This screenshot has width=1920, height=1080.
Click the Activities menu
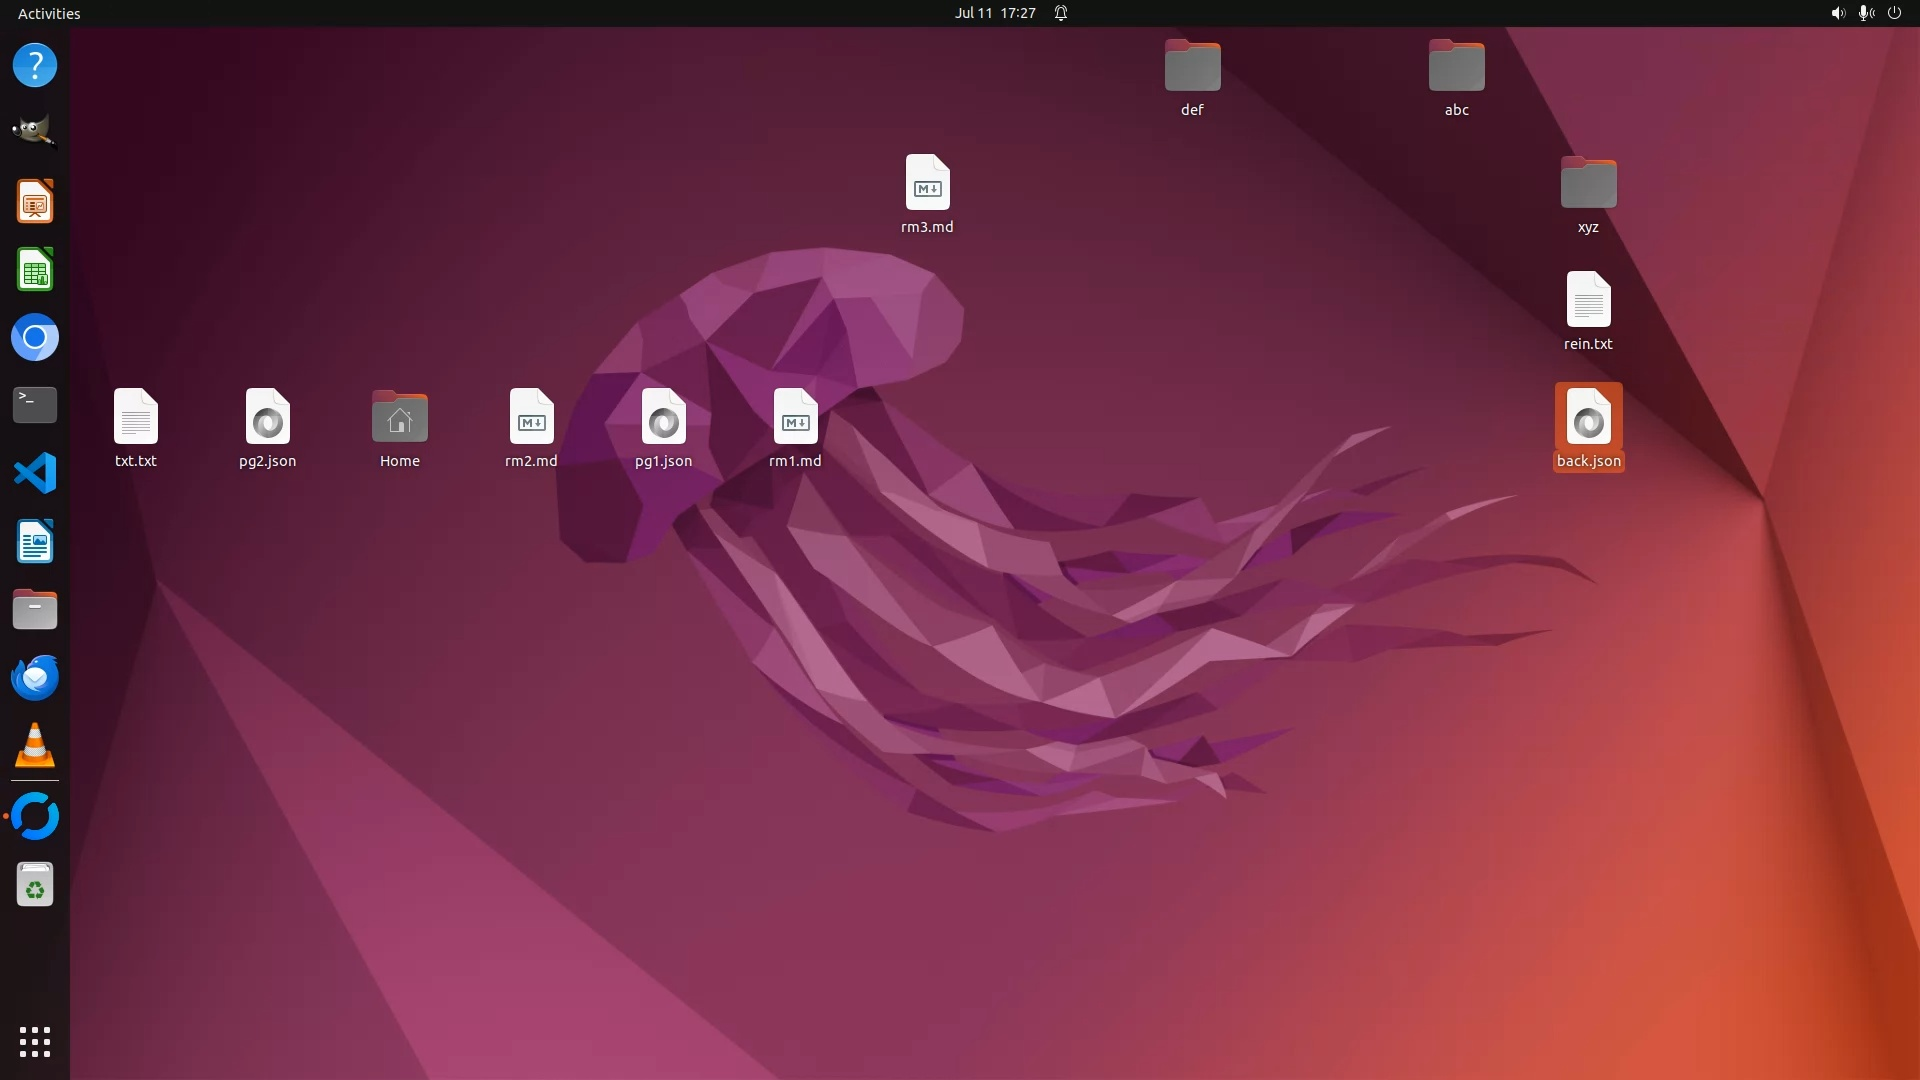pos(49,13)
